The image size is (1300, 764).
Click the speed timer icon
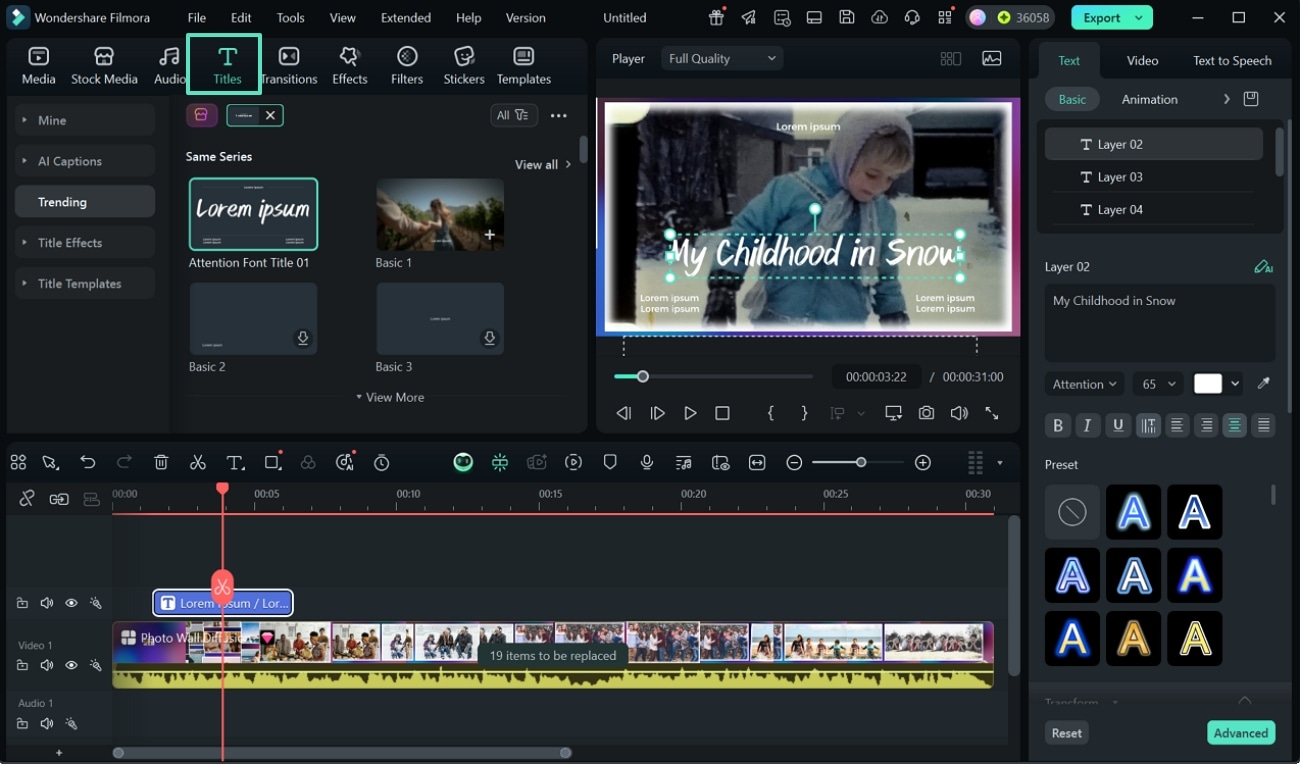[x=382, y=462]
